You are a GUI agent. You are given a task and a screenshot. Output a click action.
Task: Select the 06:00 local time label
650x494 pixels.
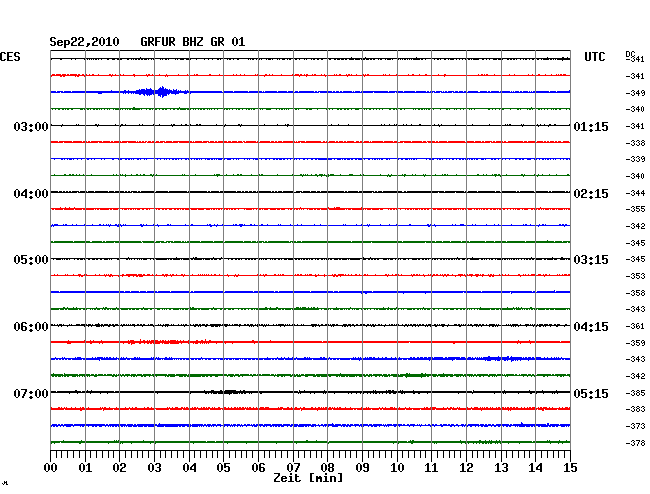31,327
